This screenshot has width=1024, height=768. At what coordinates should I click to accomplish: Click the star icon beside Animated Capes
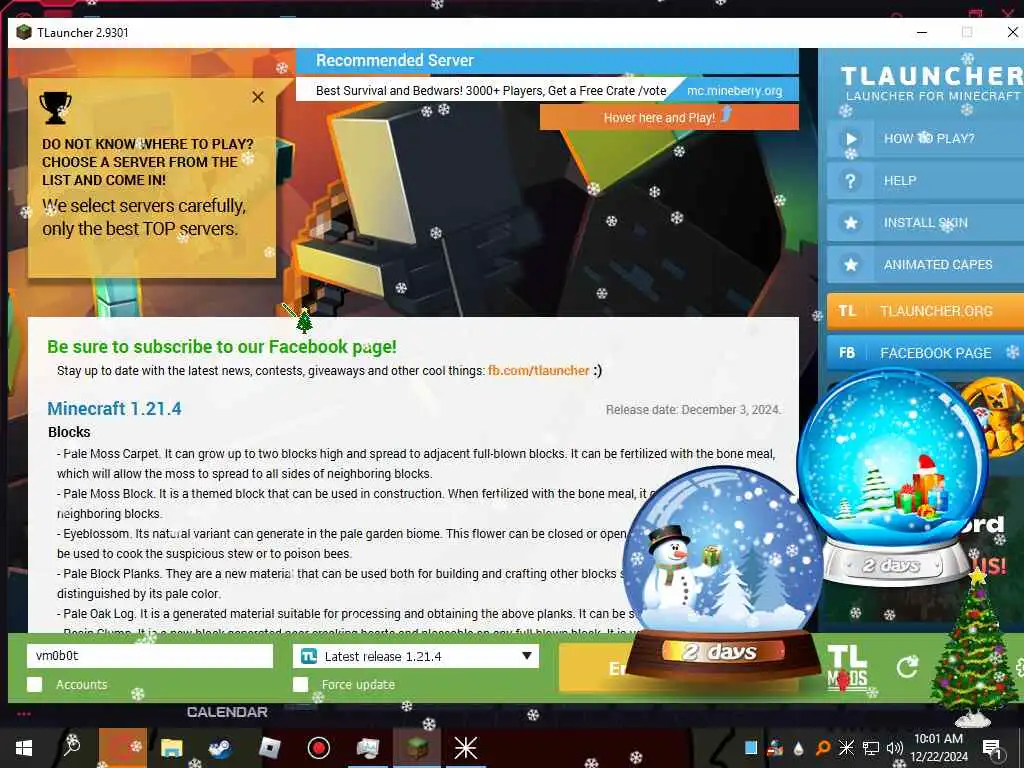tap(850, 264)
